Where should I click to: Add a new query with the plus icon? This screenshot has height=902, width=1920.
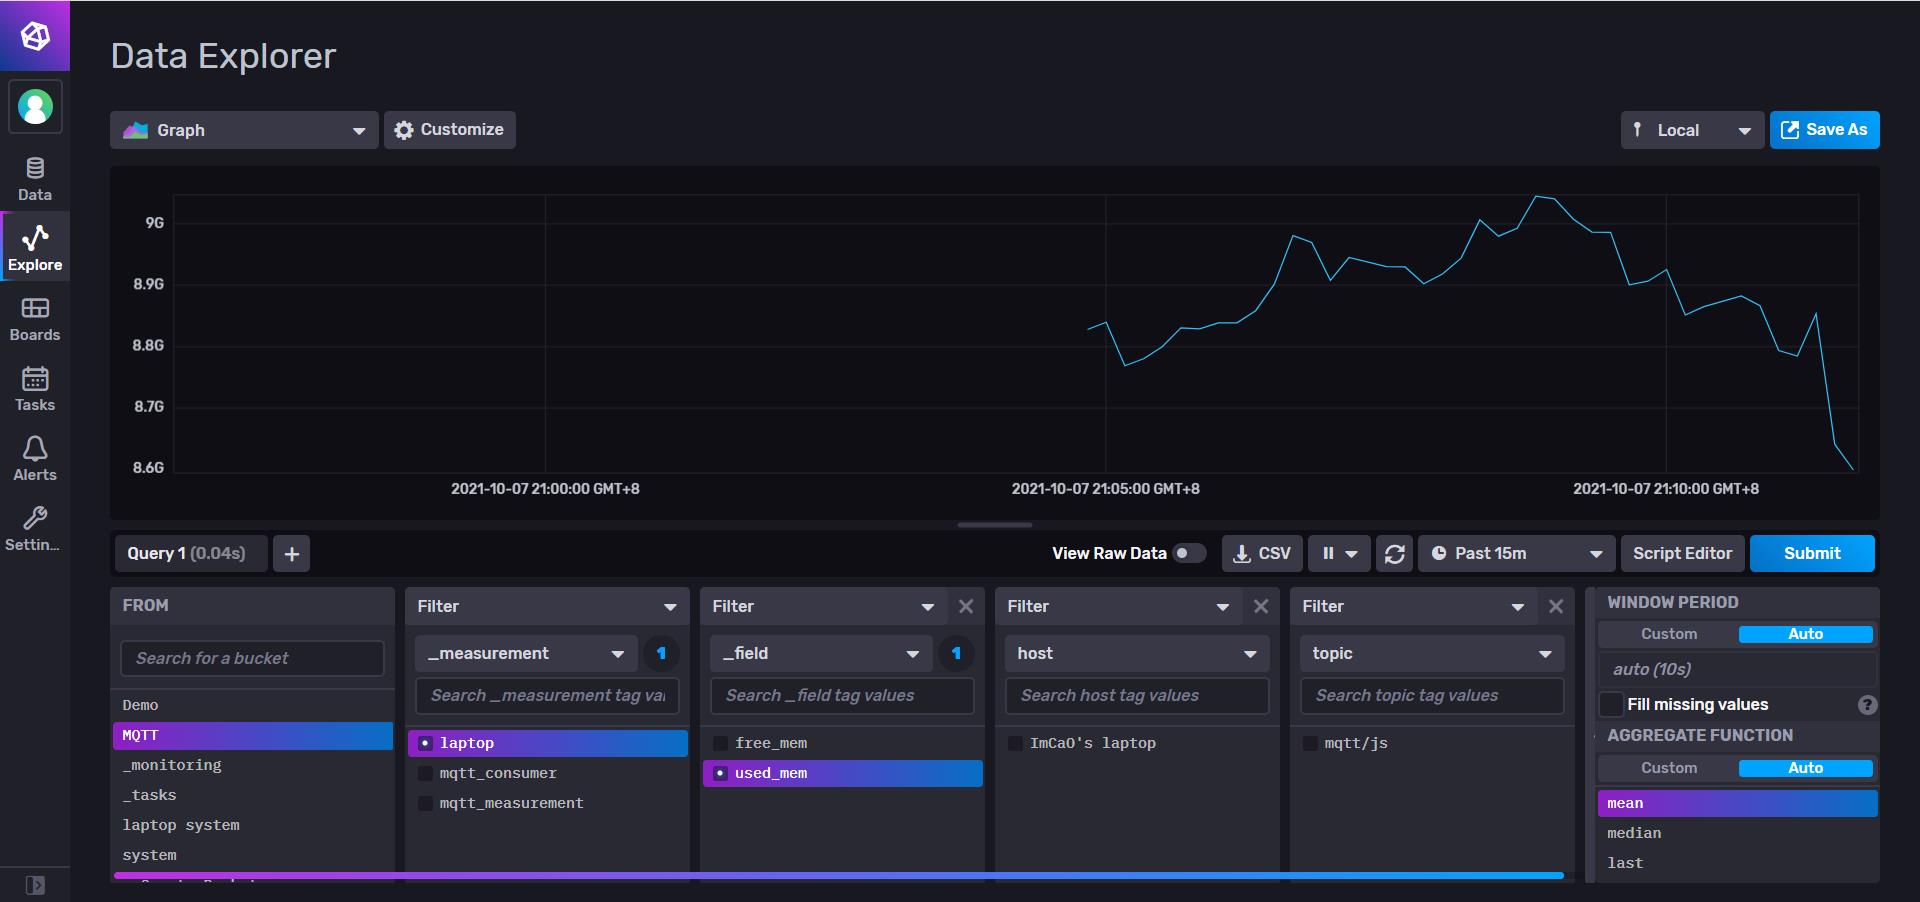click(x=291, y=553)
